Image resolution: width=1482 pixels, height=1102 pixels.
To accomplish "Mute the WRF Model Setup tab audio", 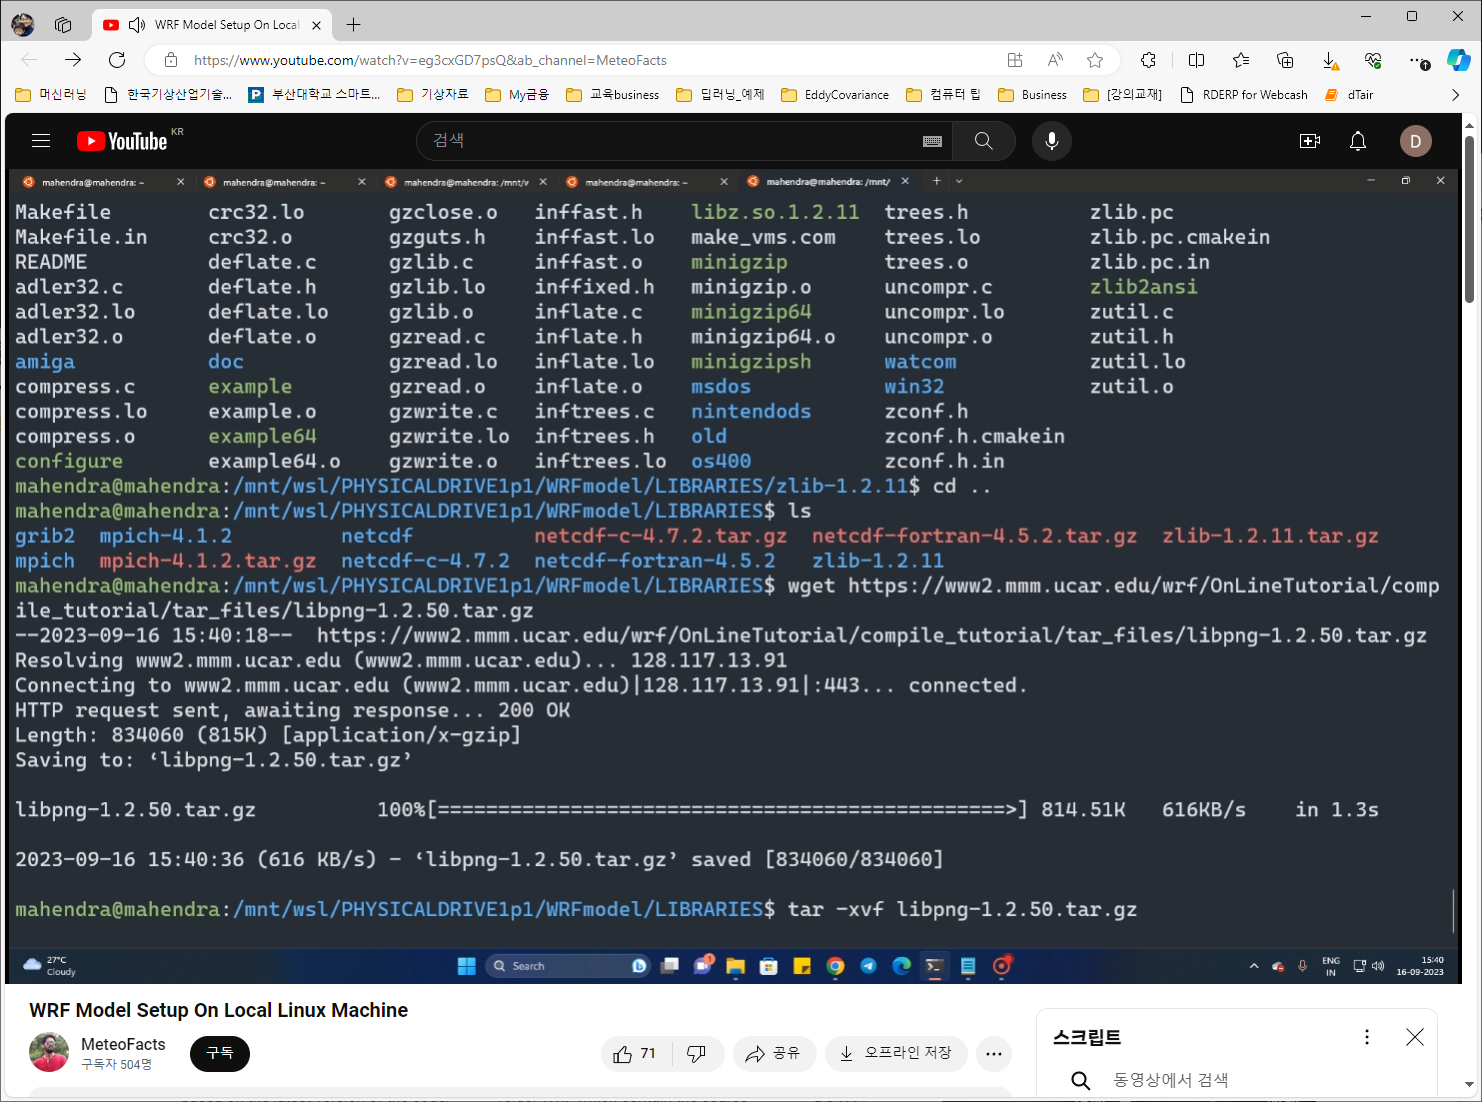I will tap(137, 25).
